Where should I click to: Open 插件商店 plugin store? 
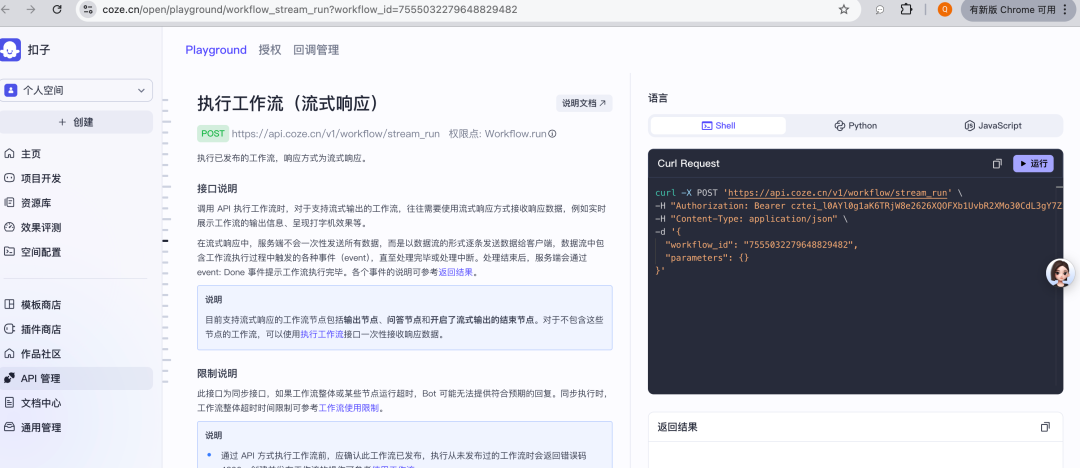click(40, 329)
